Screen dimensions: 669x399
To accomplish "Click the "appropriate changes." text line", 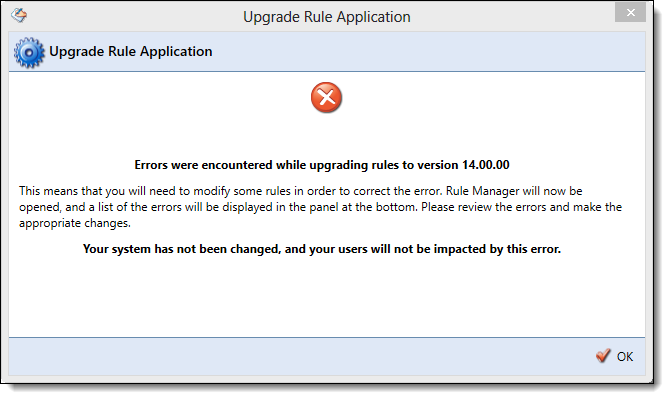I will pos(75,224).
